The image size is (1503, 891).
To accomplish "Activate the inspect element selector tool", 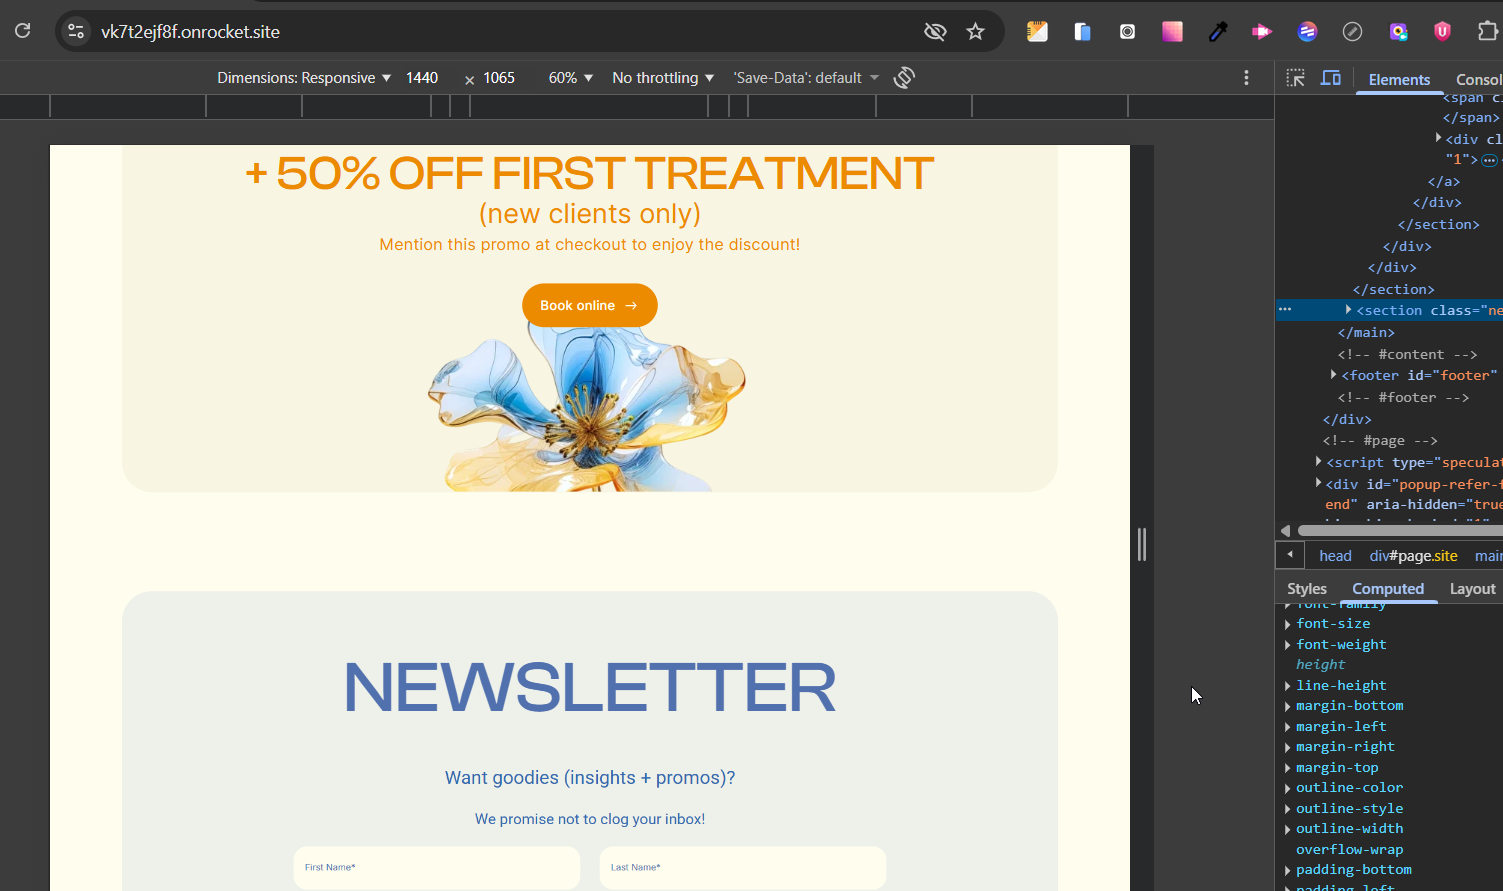I will [x=1295, y=78].
